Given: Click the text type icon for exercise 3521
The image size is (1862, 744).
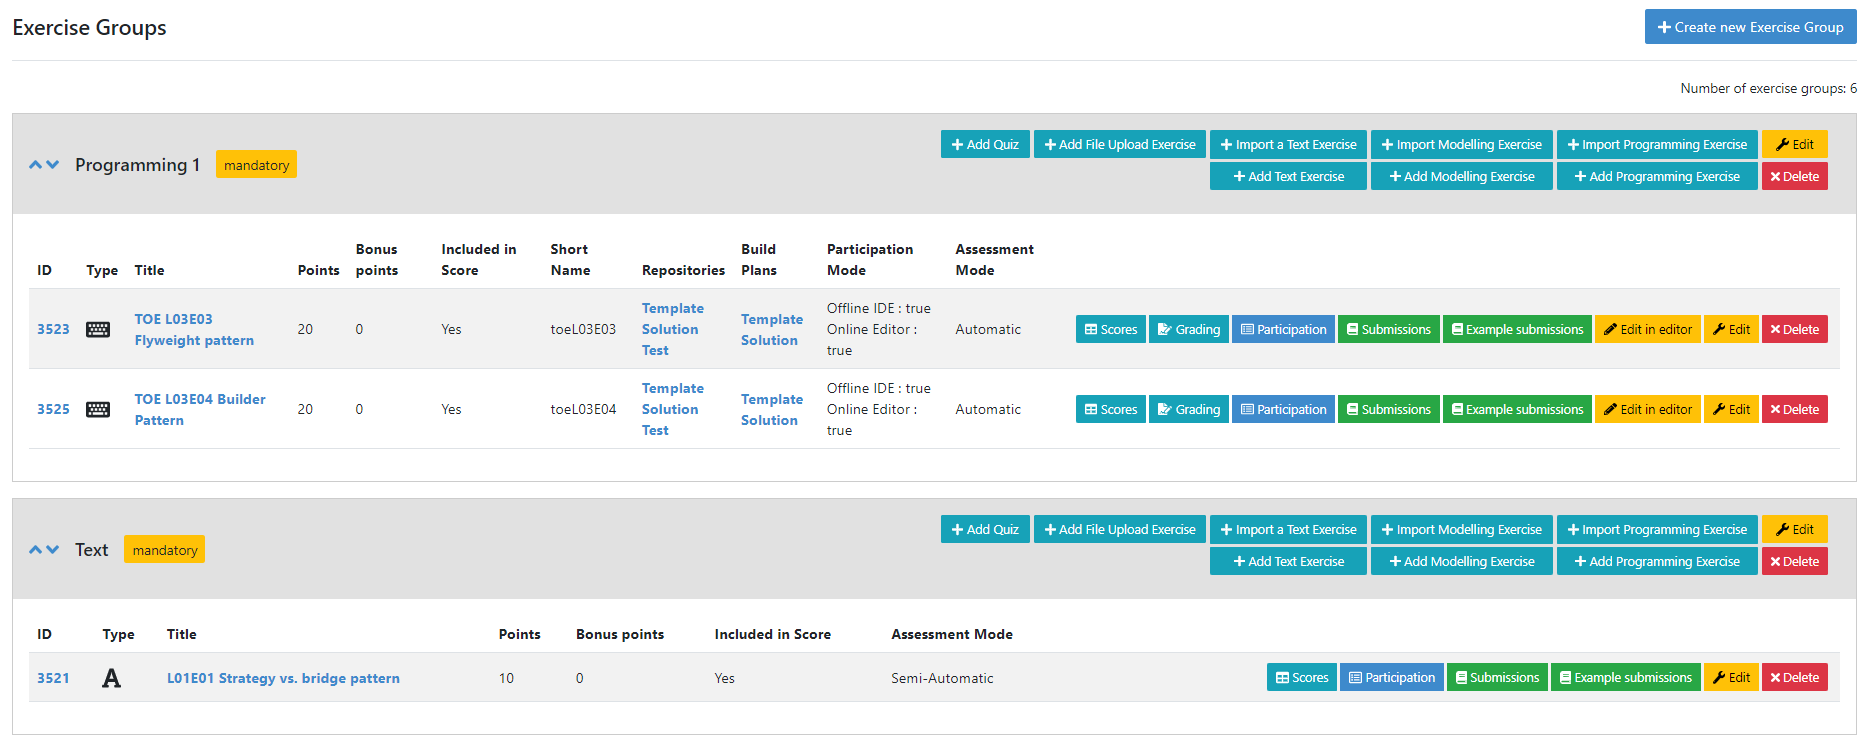Looking at the screenshot, I should click(x=111, y=679).
